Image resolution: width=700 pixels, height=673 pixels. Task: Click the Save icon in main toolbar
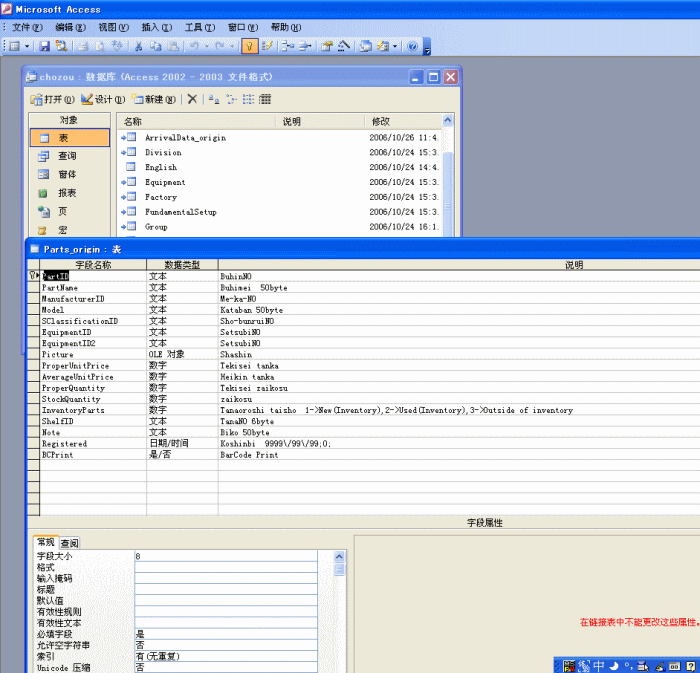44,46
